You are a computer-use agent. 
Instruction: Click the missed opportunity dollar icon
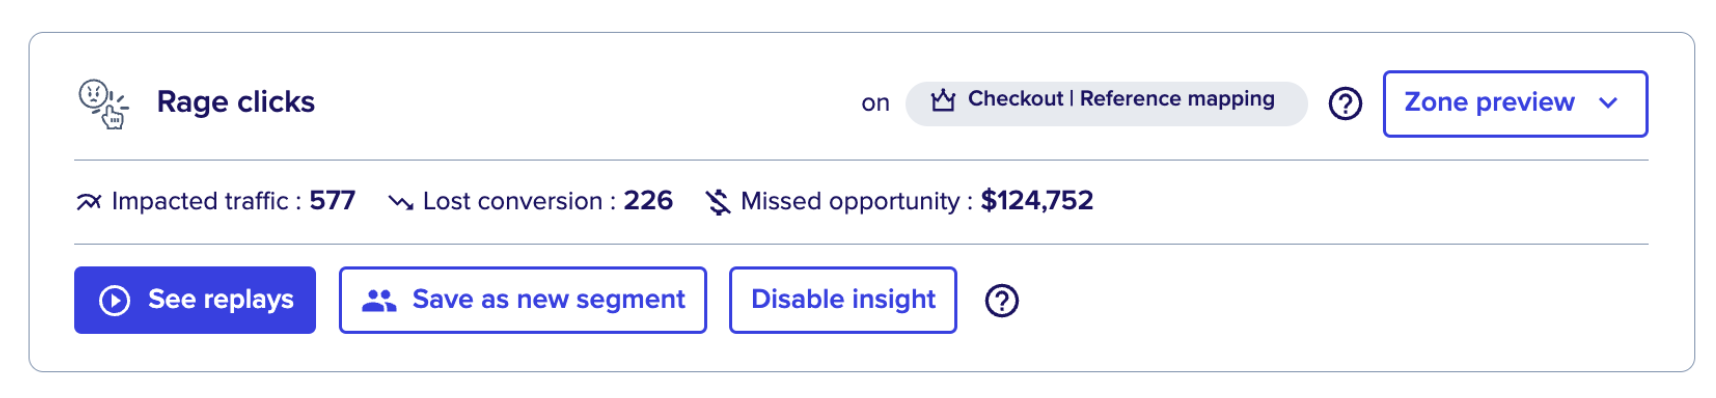(718, 202)
